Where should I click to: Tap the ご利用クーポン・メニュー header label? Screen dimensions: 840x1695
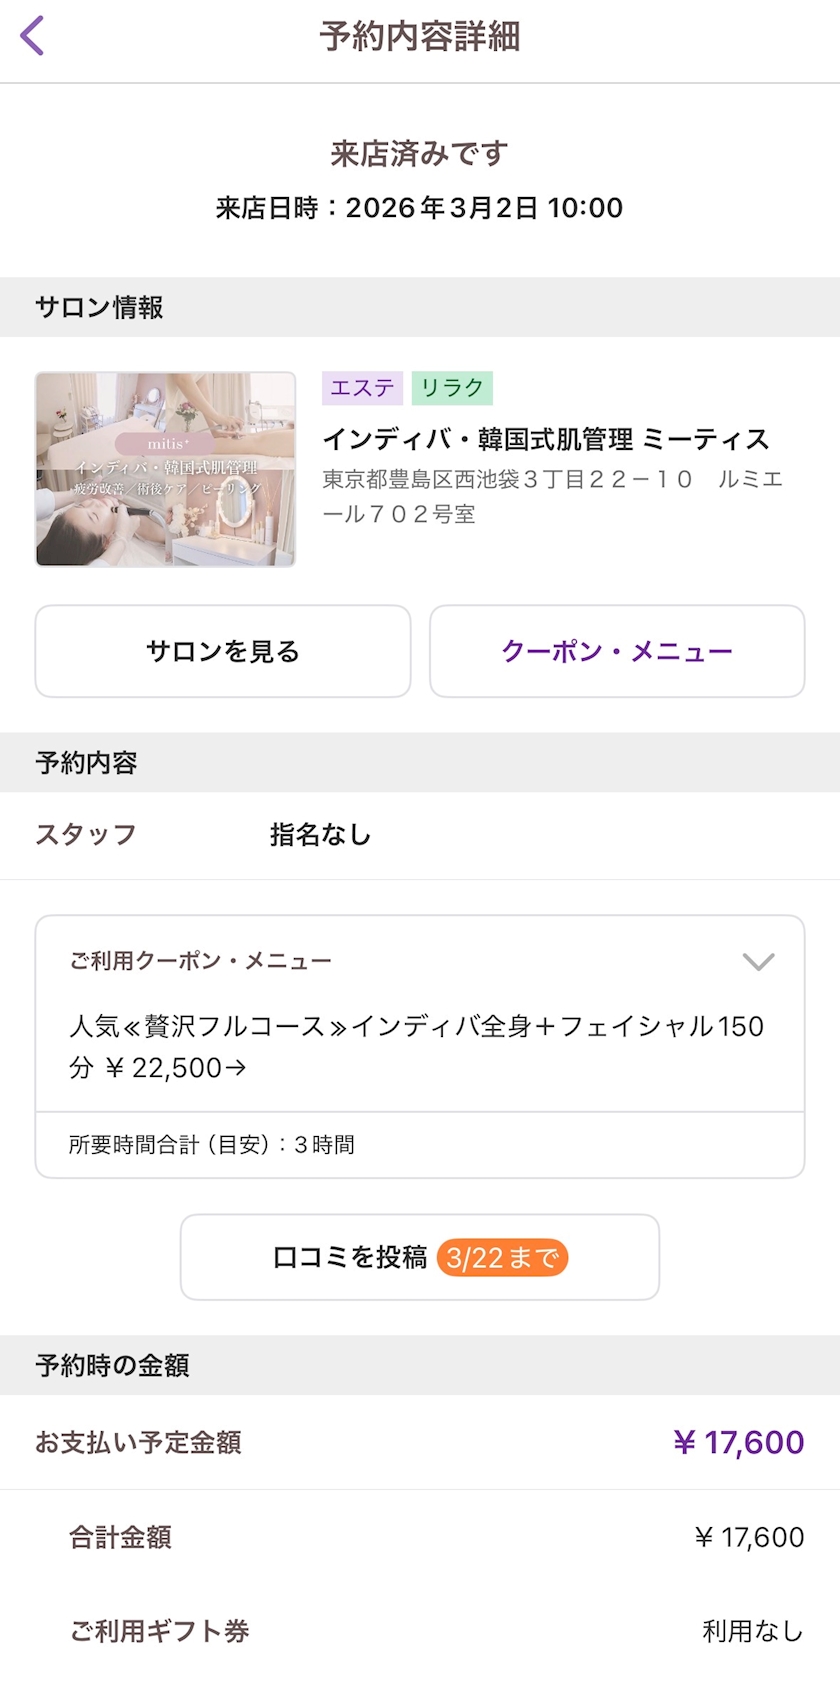click(x=200, y=962)
